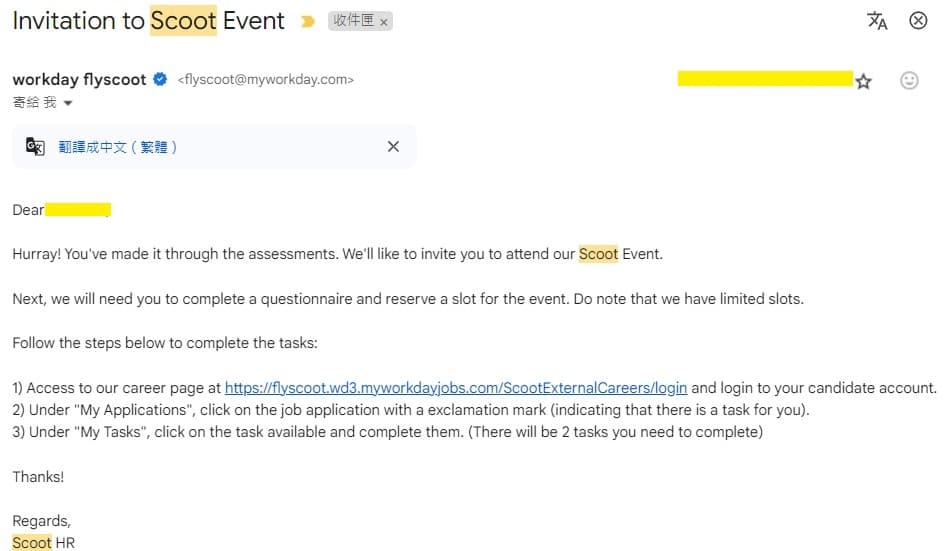Click sender name workday flyscoot

click(x=79, y=80)
